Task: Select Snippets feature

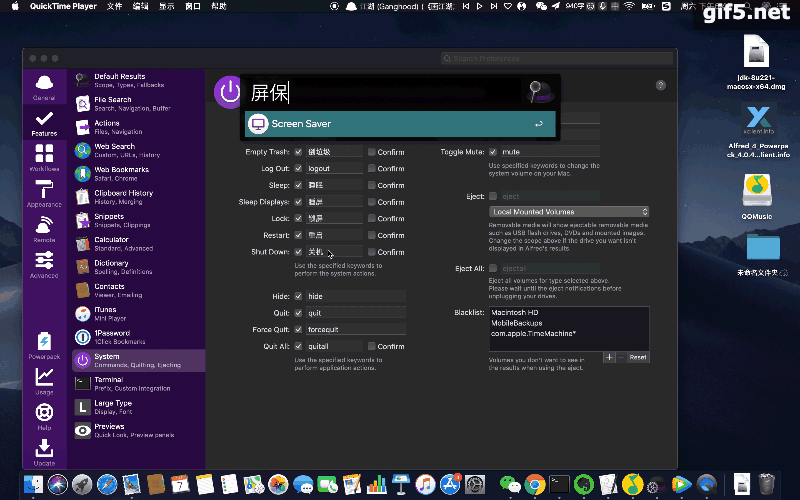Action: tap(138, 220)
